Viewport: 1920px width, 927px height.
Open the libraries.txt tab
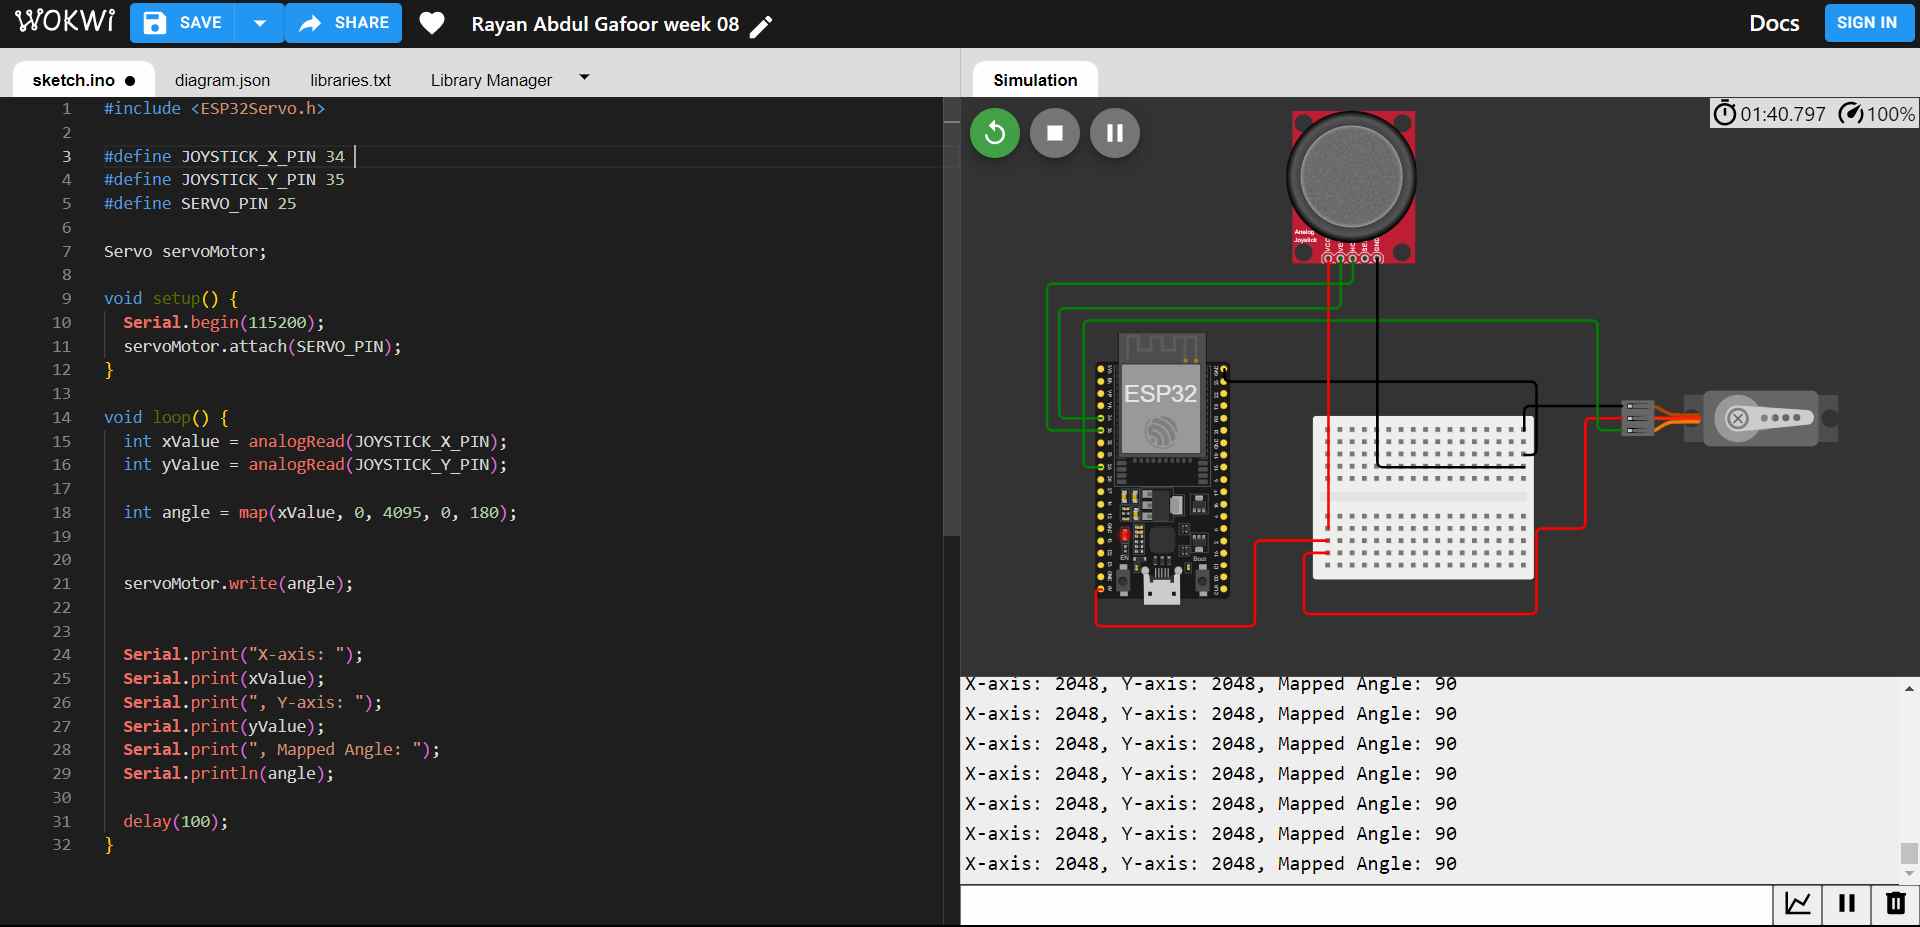350,80
